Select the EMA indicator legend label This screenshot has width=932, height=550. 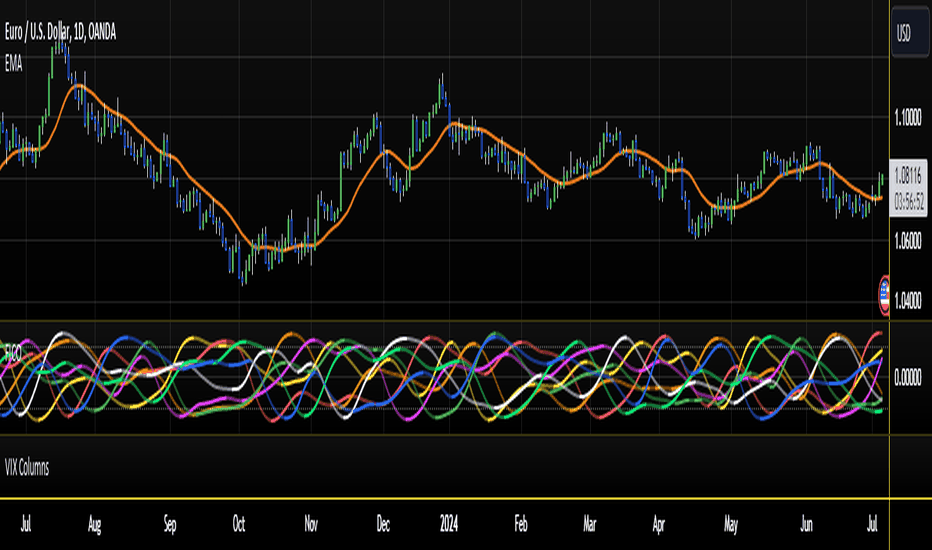pyautogui.click(x=14, y=64)
